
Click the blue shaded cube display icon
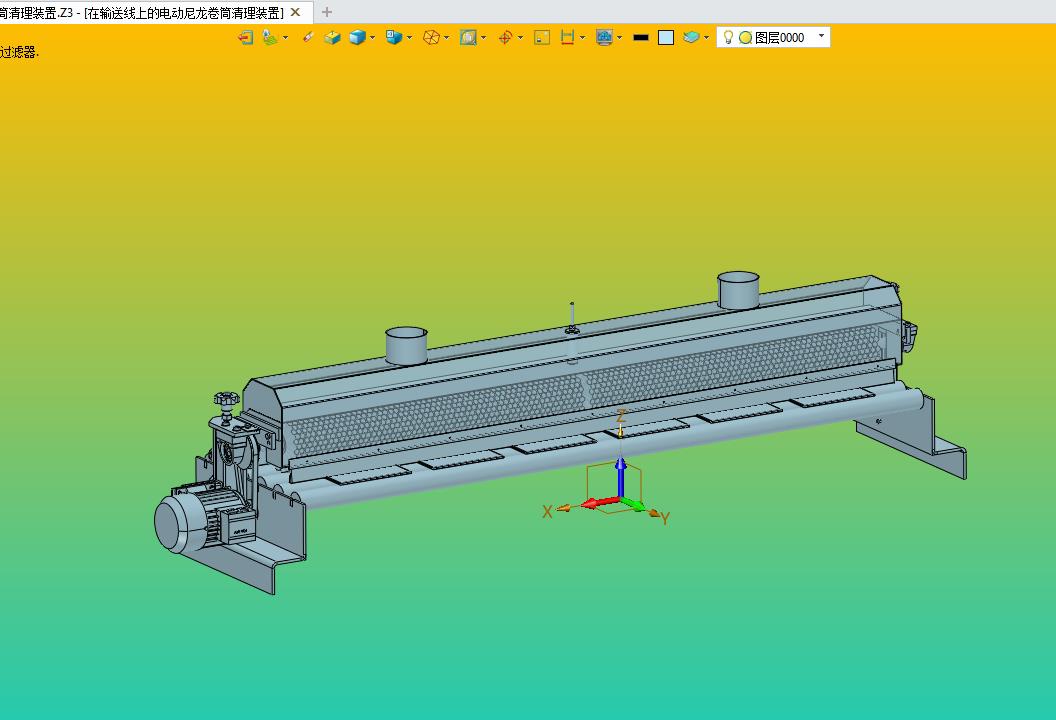click(x=357, y=38)
